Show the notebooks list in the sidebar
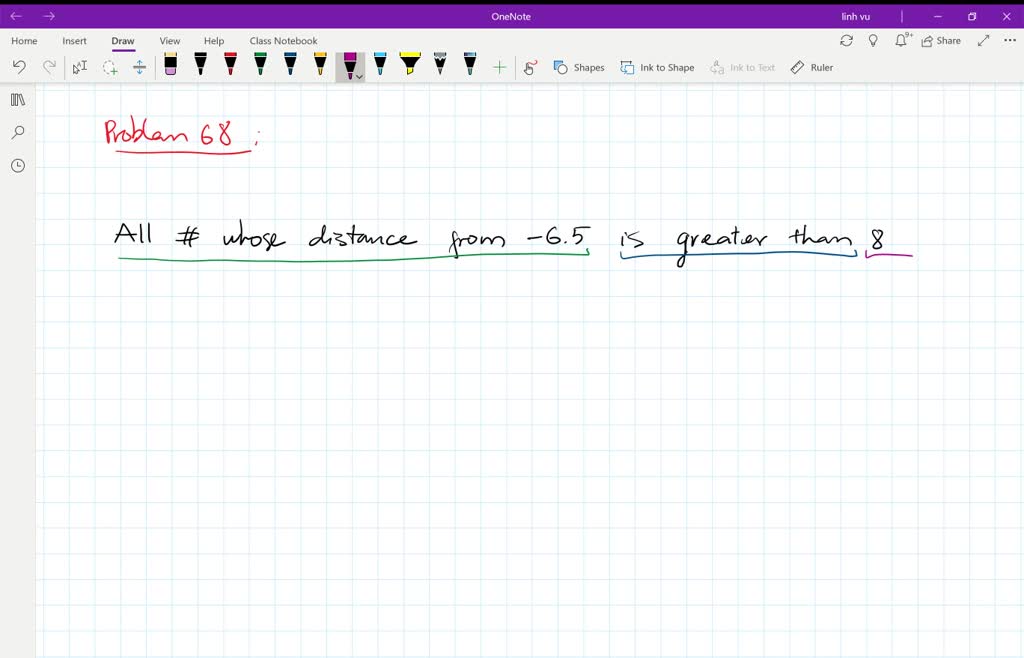Viewport: 1024px width, 658px height. click(17, 99)
